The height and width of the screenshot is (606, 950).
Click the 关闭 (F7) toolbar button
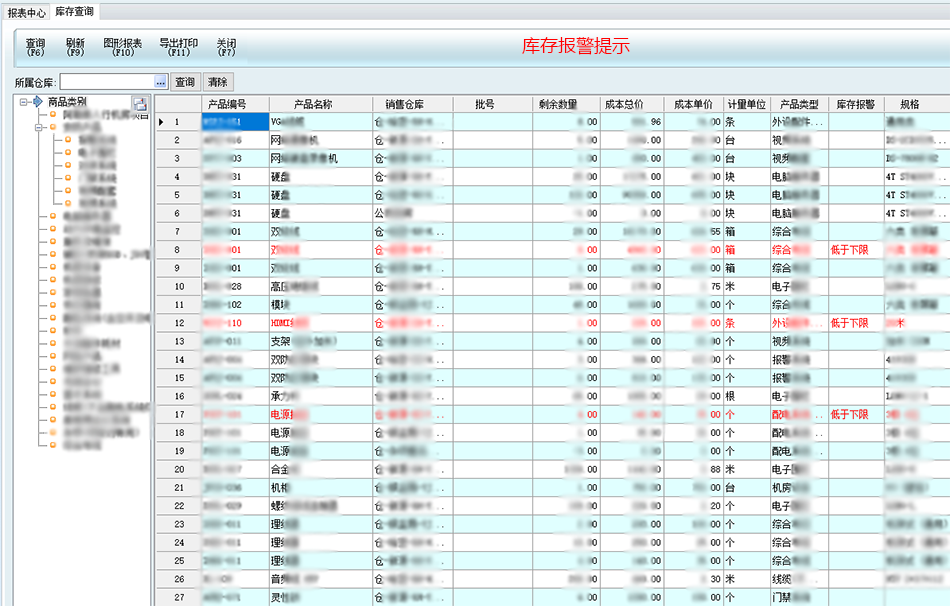226,47
